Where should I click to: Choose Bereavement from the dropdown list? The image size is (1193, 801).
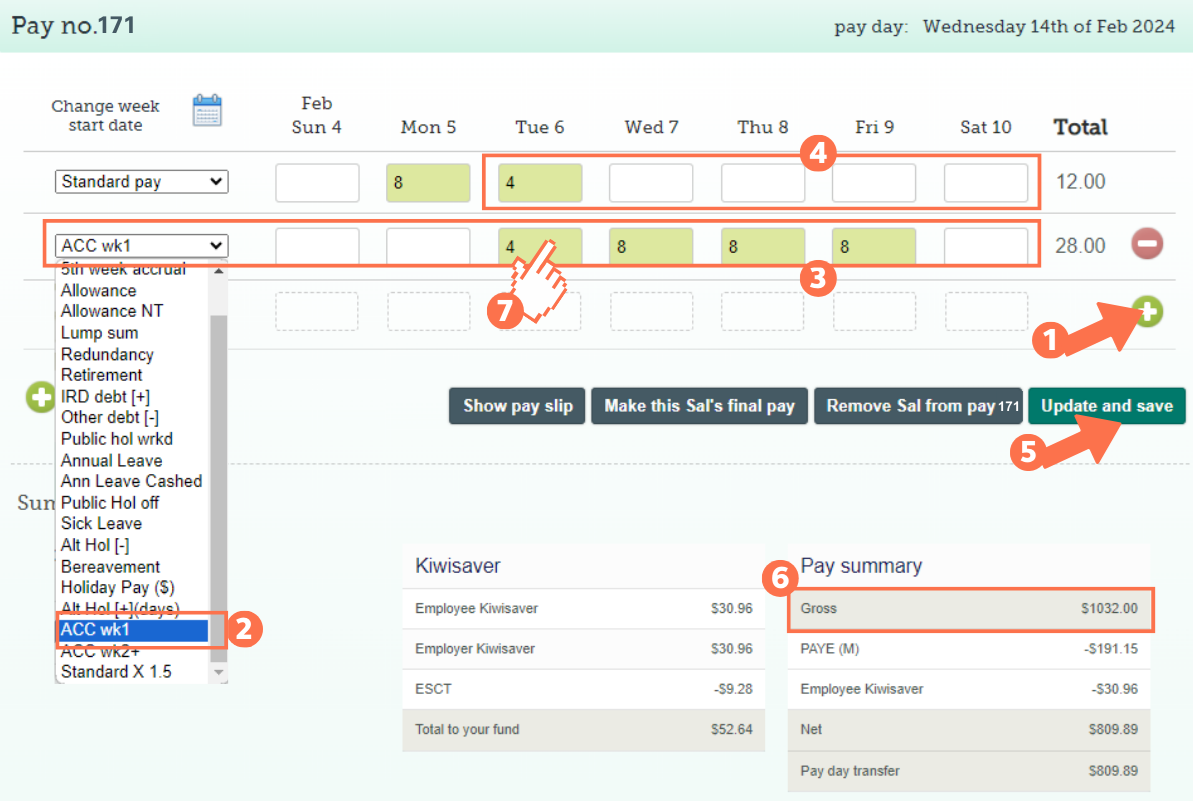[110, 567]
